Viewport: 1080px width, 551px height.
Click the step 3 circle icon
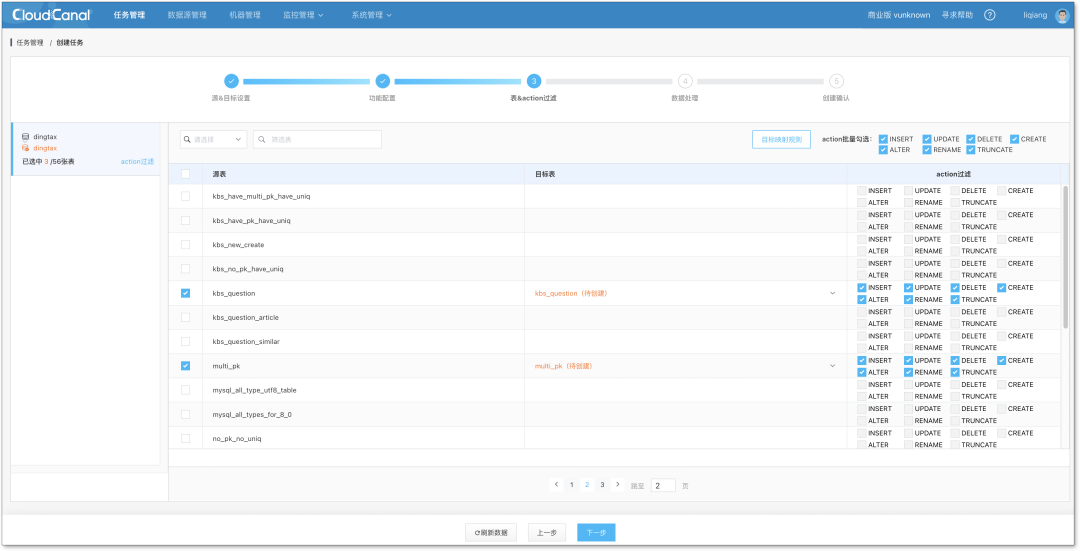[534, 81]
